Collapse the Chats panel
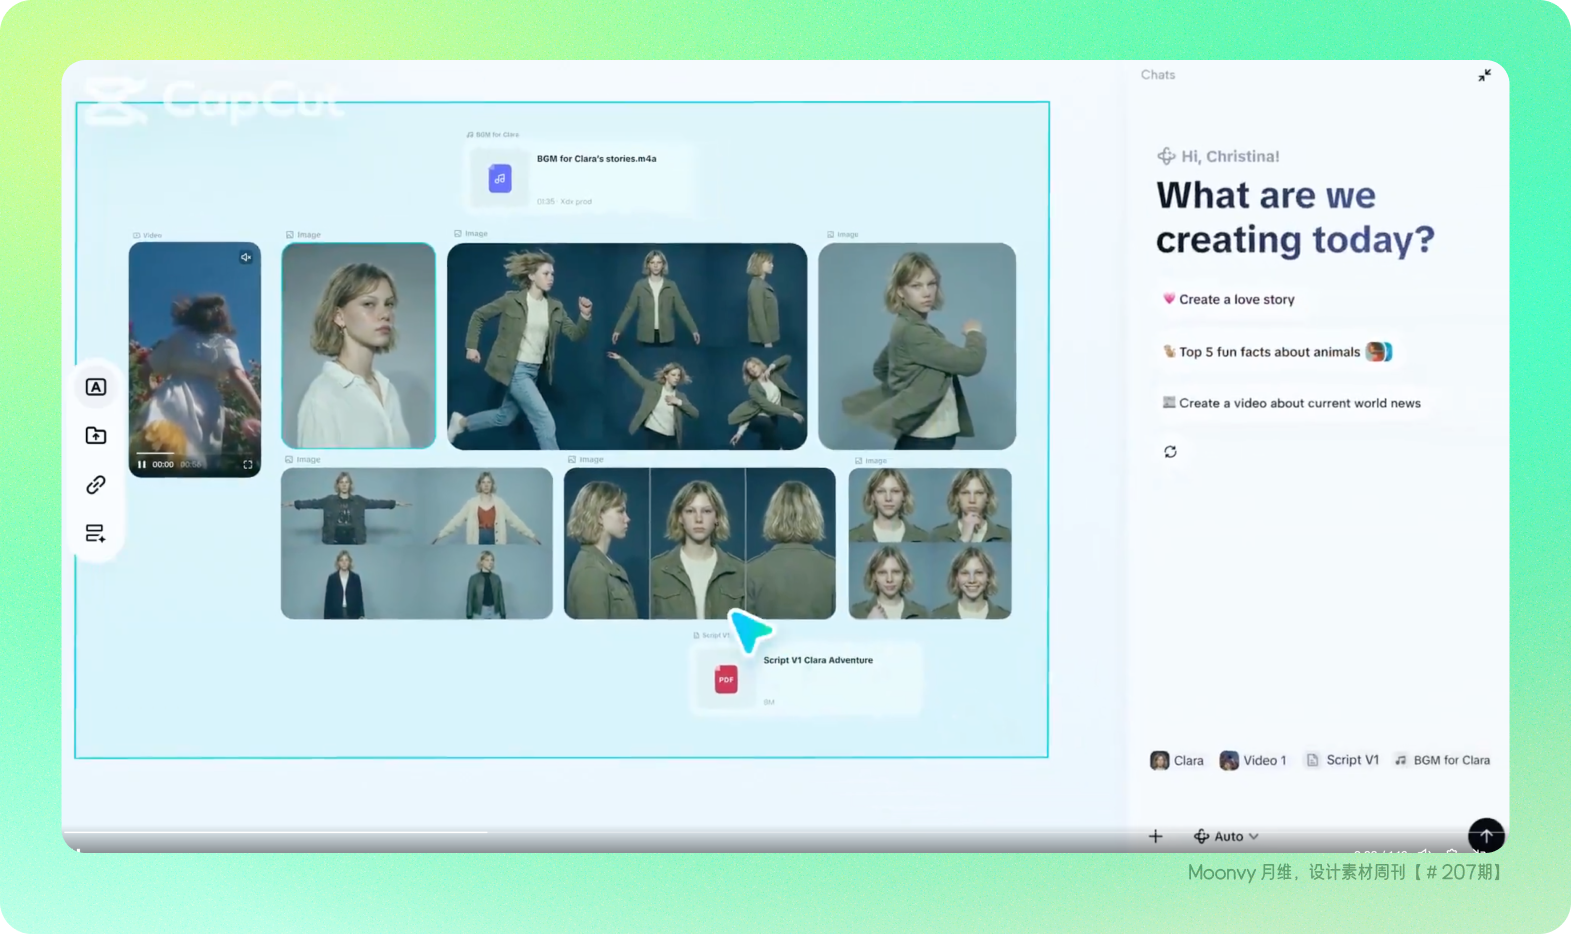1571x934 pixels. point(1484,76)
